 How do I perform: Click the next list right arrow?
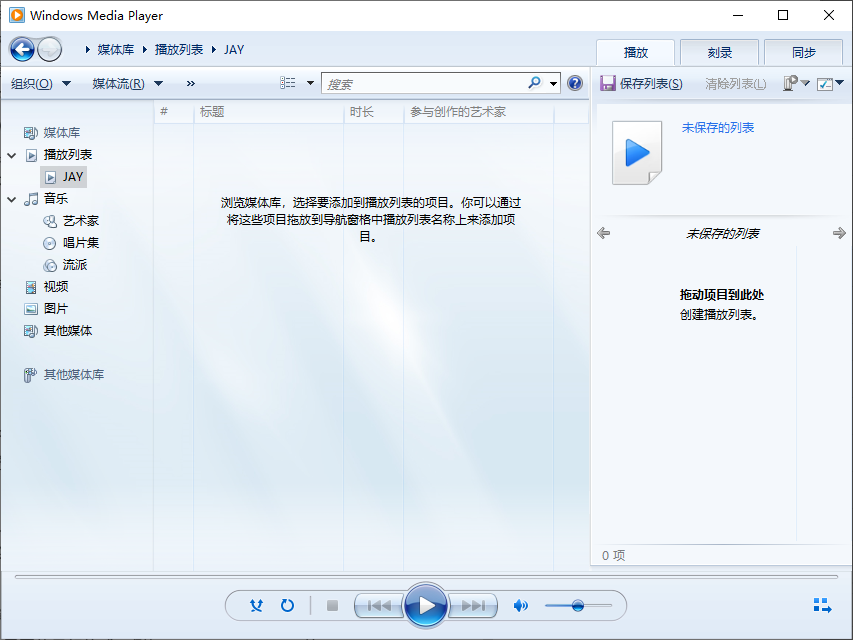(839, 233)
